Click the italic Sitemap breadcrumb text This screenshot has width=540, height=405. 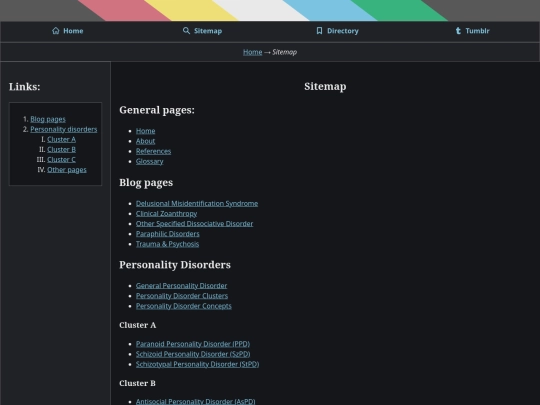pos(284,52)
